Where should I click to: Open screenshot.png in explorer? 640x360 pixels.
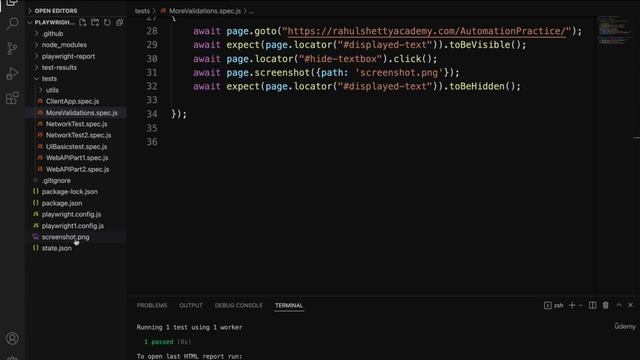coord(65,237)
